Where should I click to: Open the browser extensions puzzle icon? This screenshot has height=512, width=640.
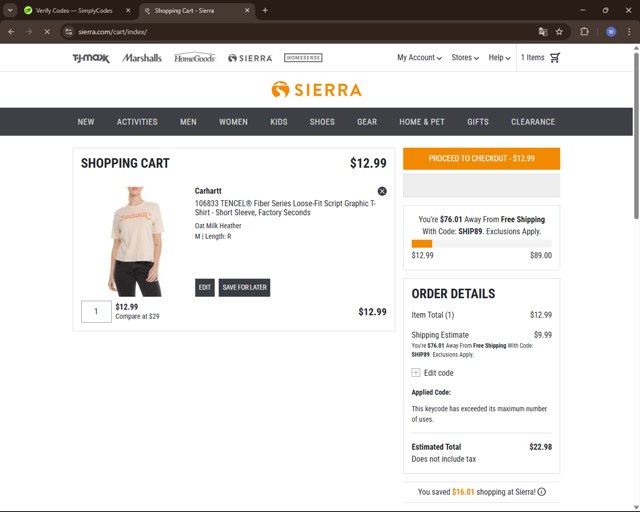point(584,32)
